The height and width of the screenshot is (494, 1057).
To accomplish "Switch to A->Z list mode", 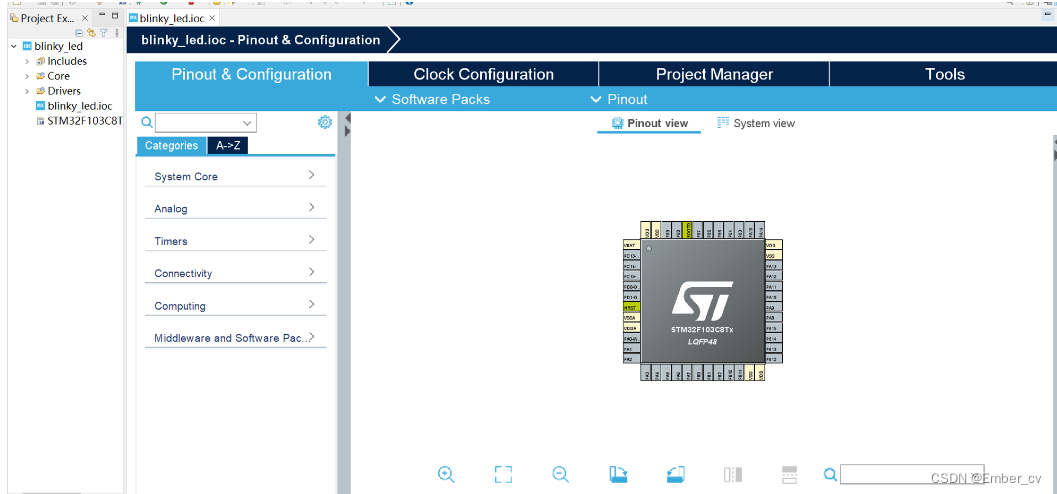I will [x=228, y=146].
